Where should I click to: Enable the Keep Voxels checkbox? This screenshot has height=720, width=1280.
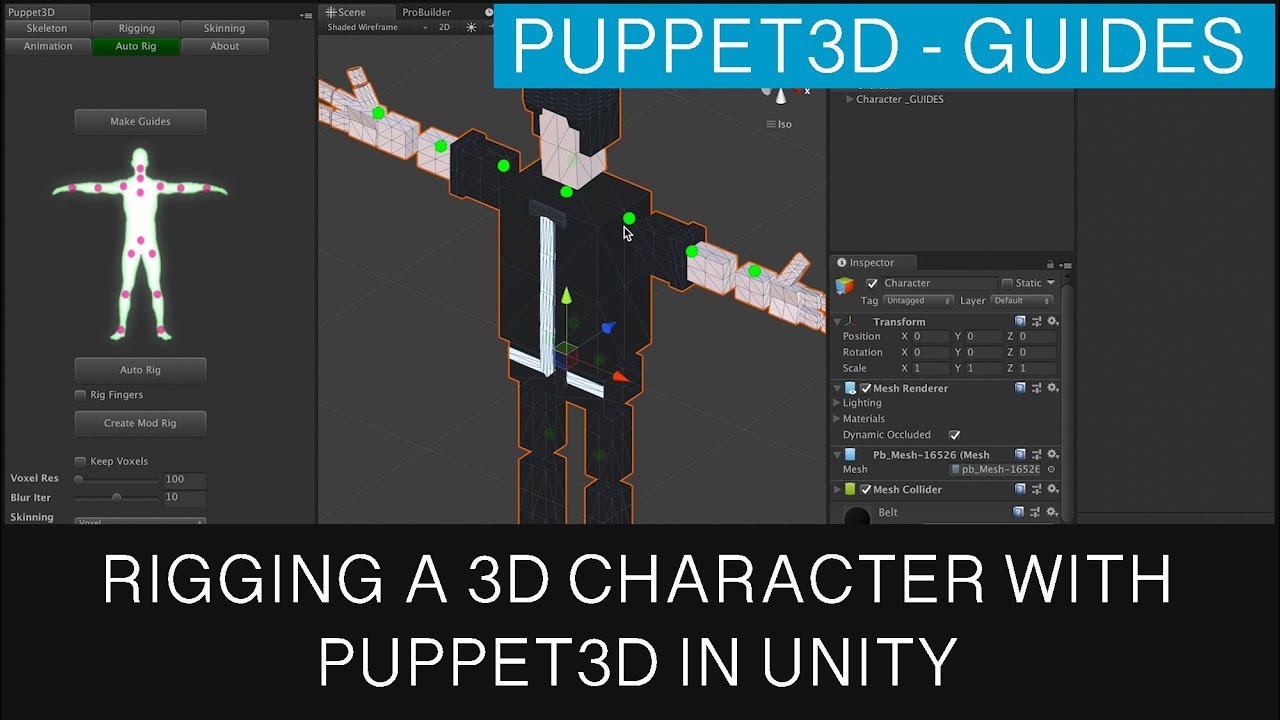coord(80,461)
